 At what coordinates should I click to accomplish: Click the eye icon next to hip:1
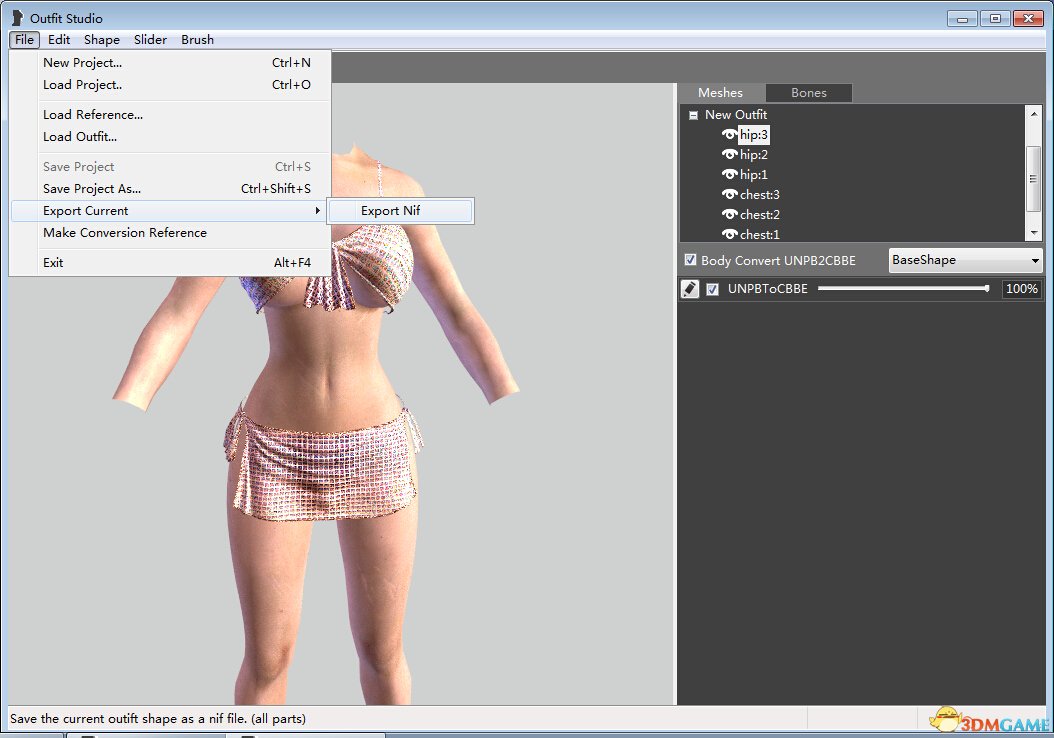tap(729, 175)
